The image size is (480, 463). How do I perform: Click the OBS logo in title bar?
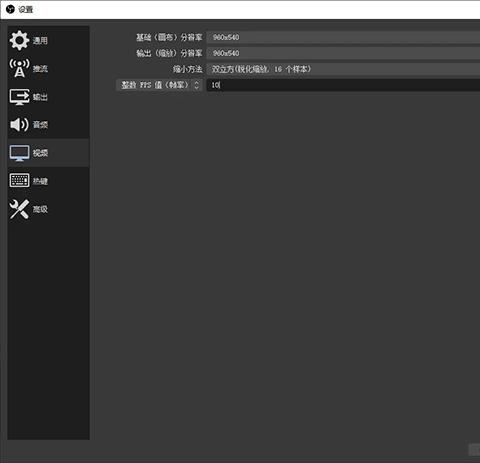10,9
